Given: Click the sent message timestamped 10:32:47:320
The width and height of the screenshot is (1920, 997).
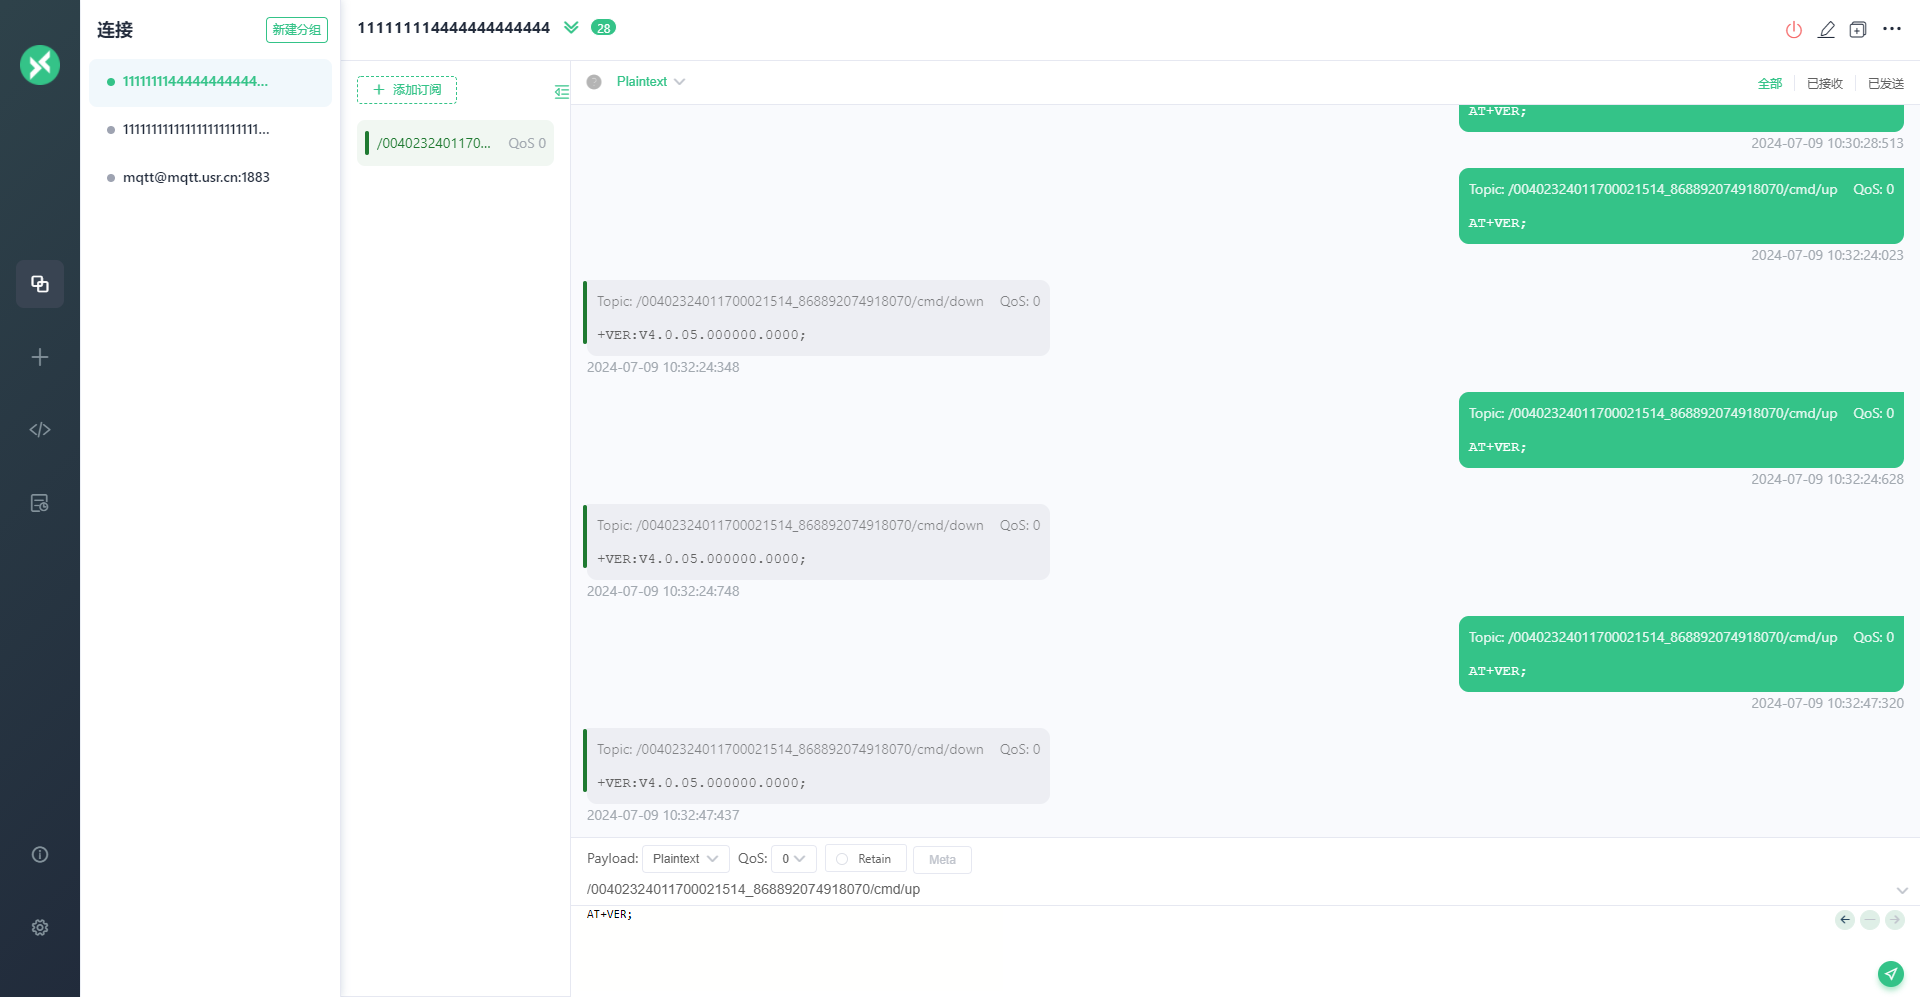Looking at the screenshot, I should pos(1681,654).
